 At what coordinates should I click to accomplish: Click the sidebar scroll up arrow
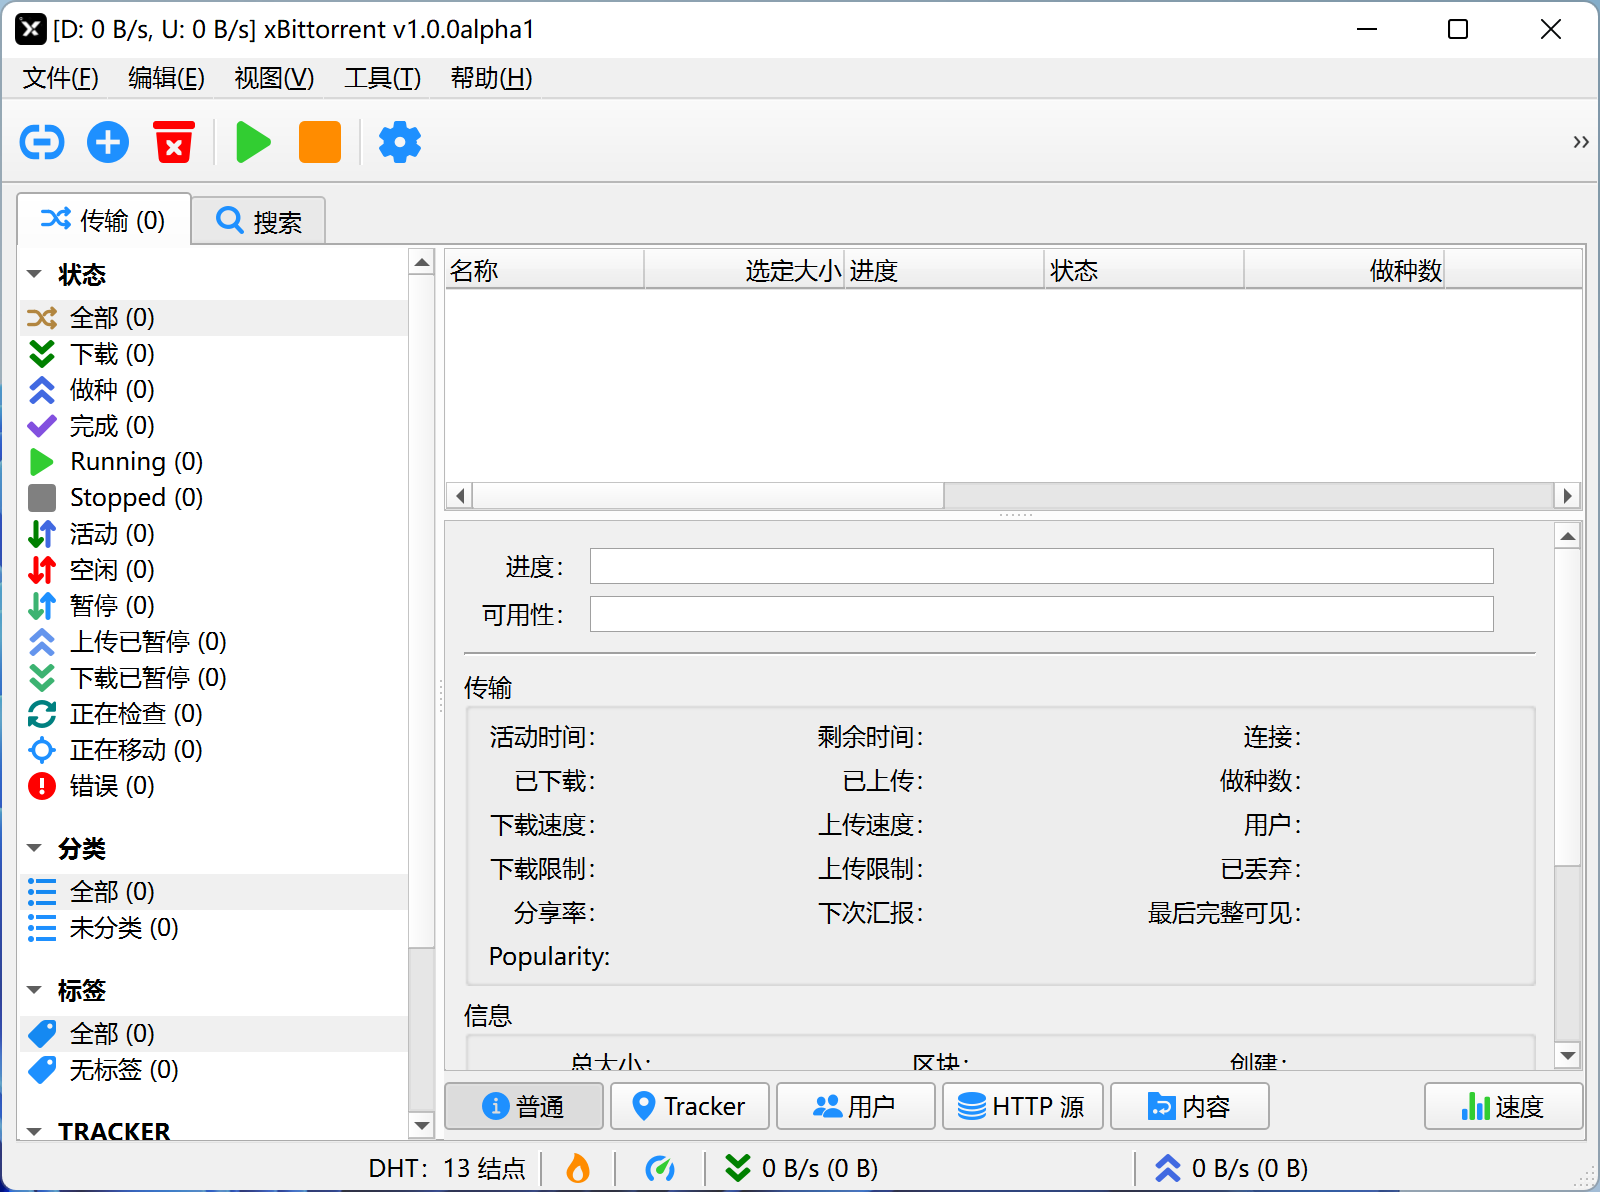point(422,263)
